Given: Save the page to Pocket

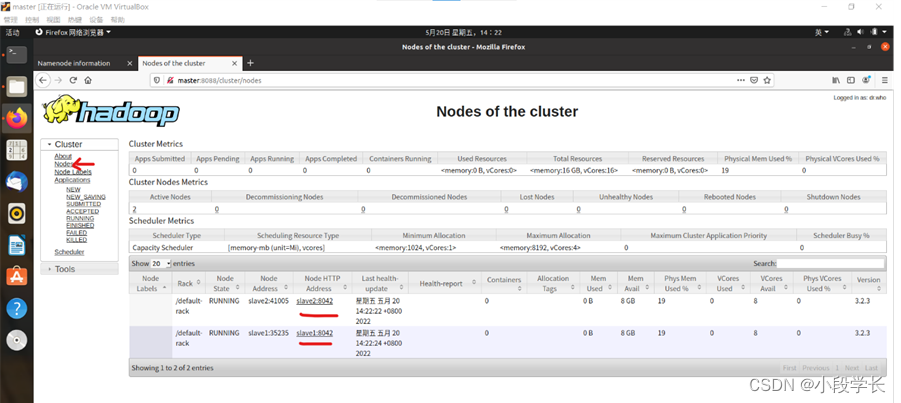Looking at the screenshot, I should tap(754, 80).
